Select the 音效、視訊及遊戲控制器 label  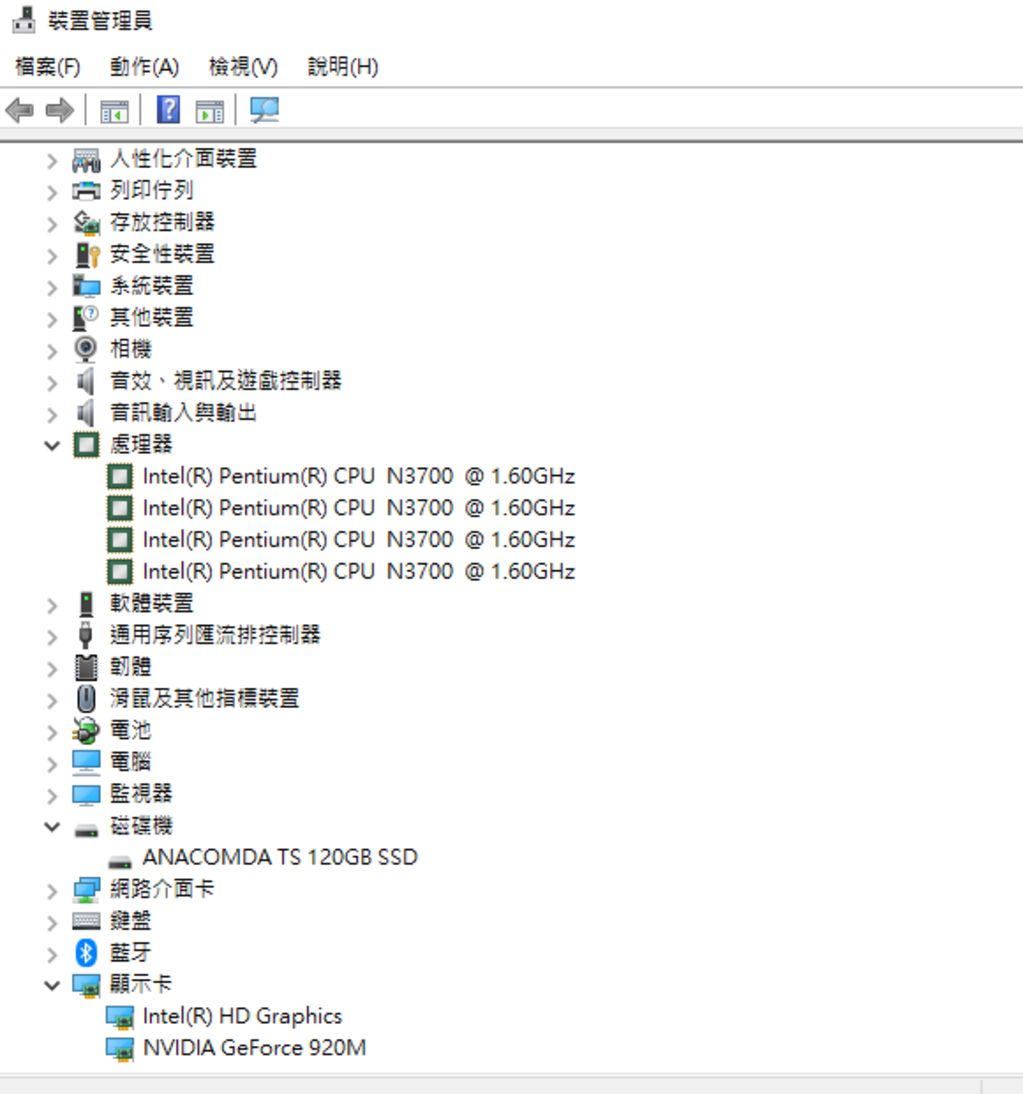point(225,381)
